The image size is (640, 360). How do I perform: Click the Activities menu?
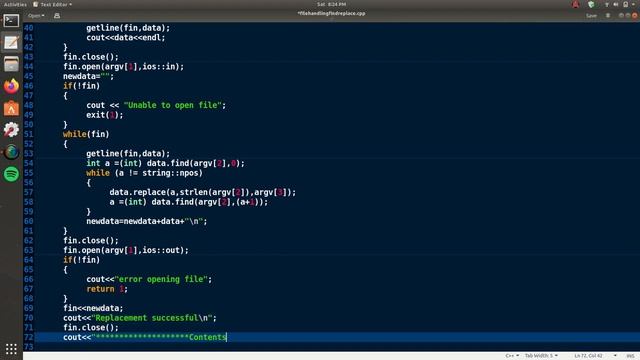click(x=15, y=4)
